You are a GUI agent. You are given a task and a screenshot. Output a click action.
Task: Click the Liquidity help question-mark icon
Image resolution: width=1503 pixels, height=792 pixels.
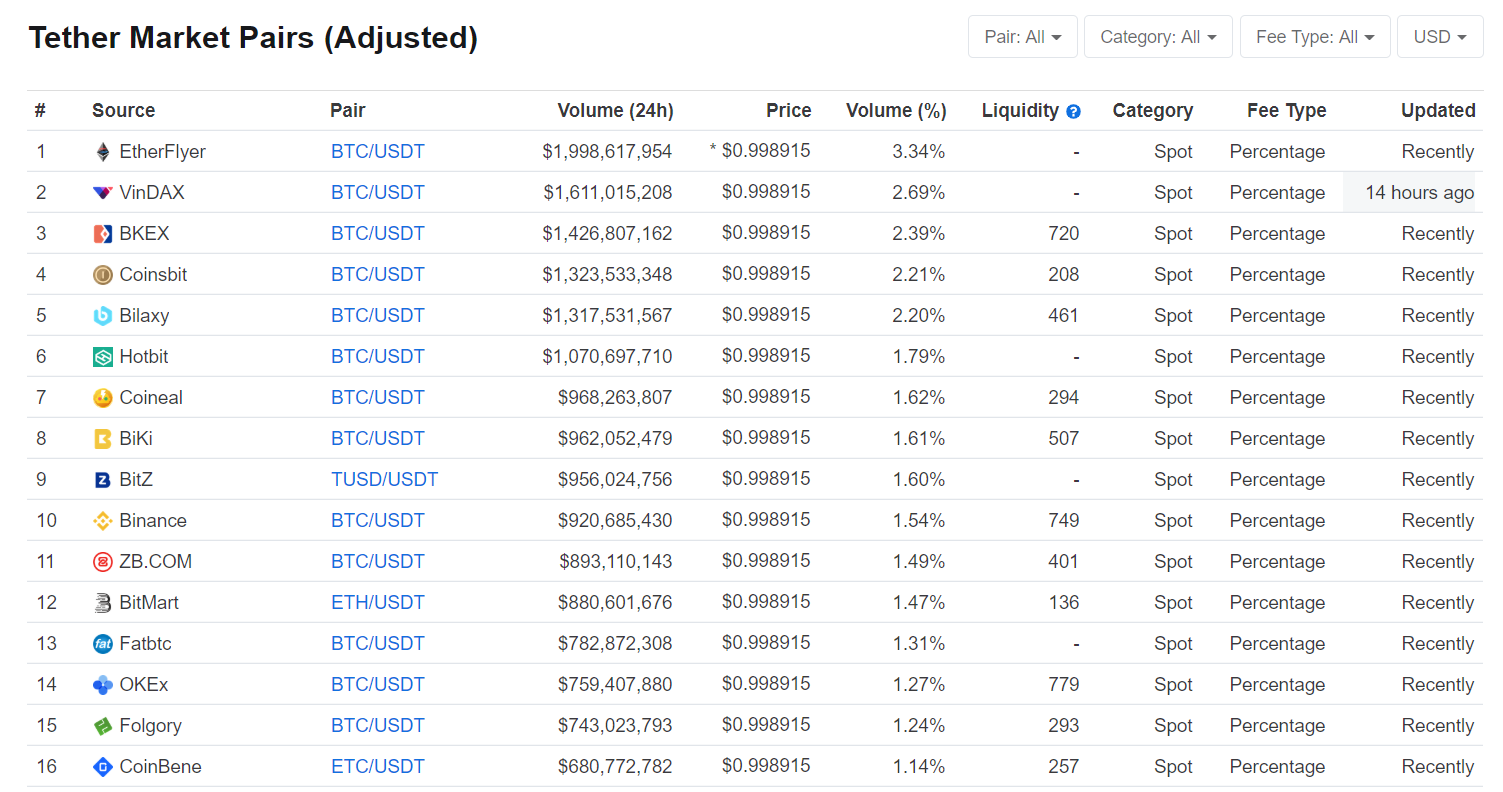[x=1074, y=111]
